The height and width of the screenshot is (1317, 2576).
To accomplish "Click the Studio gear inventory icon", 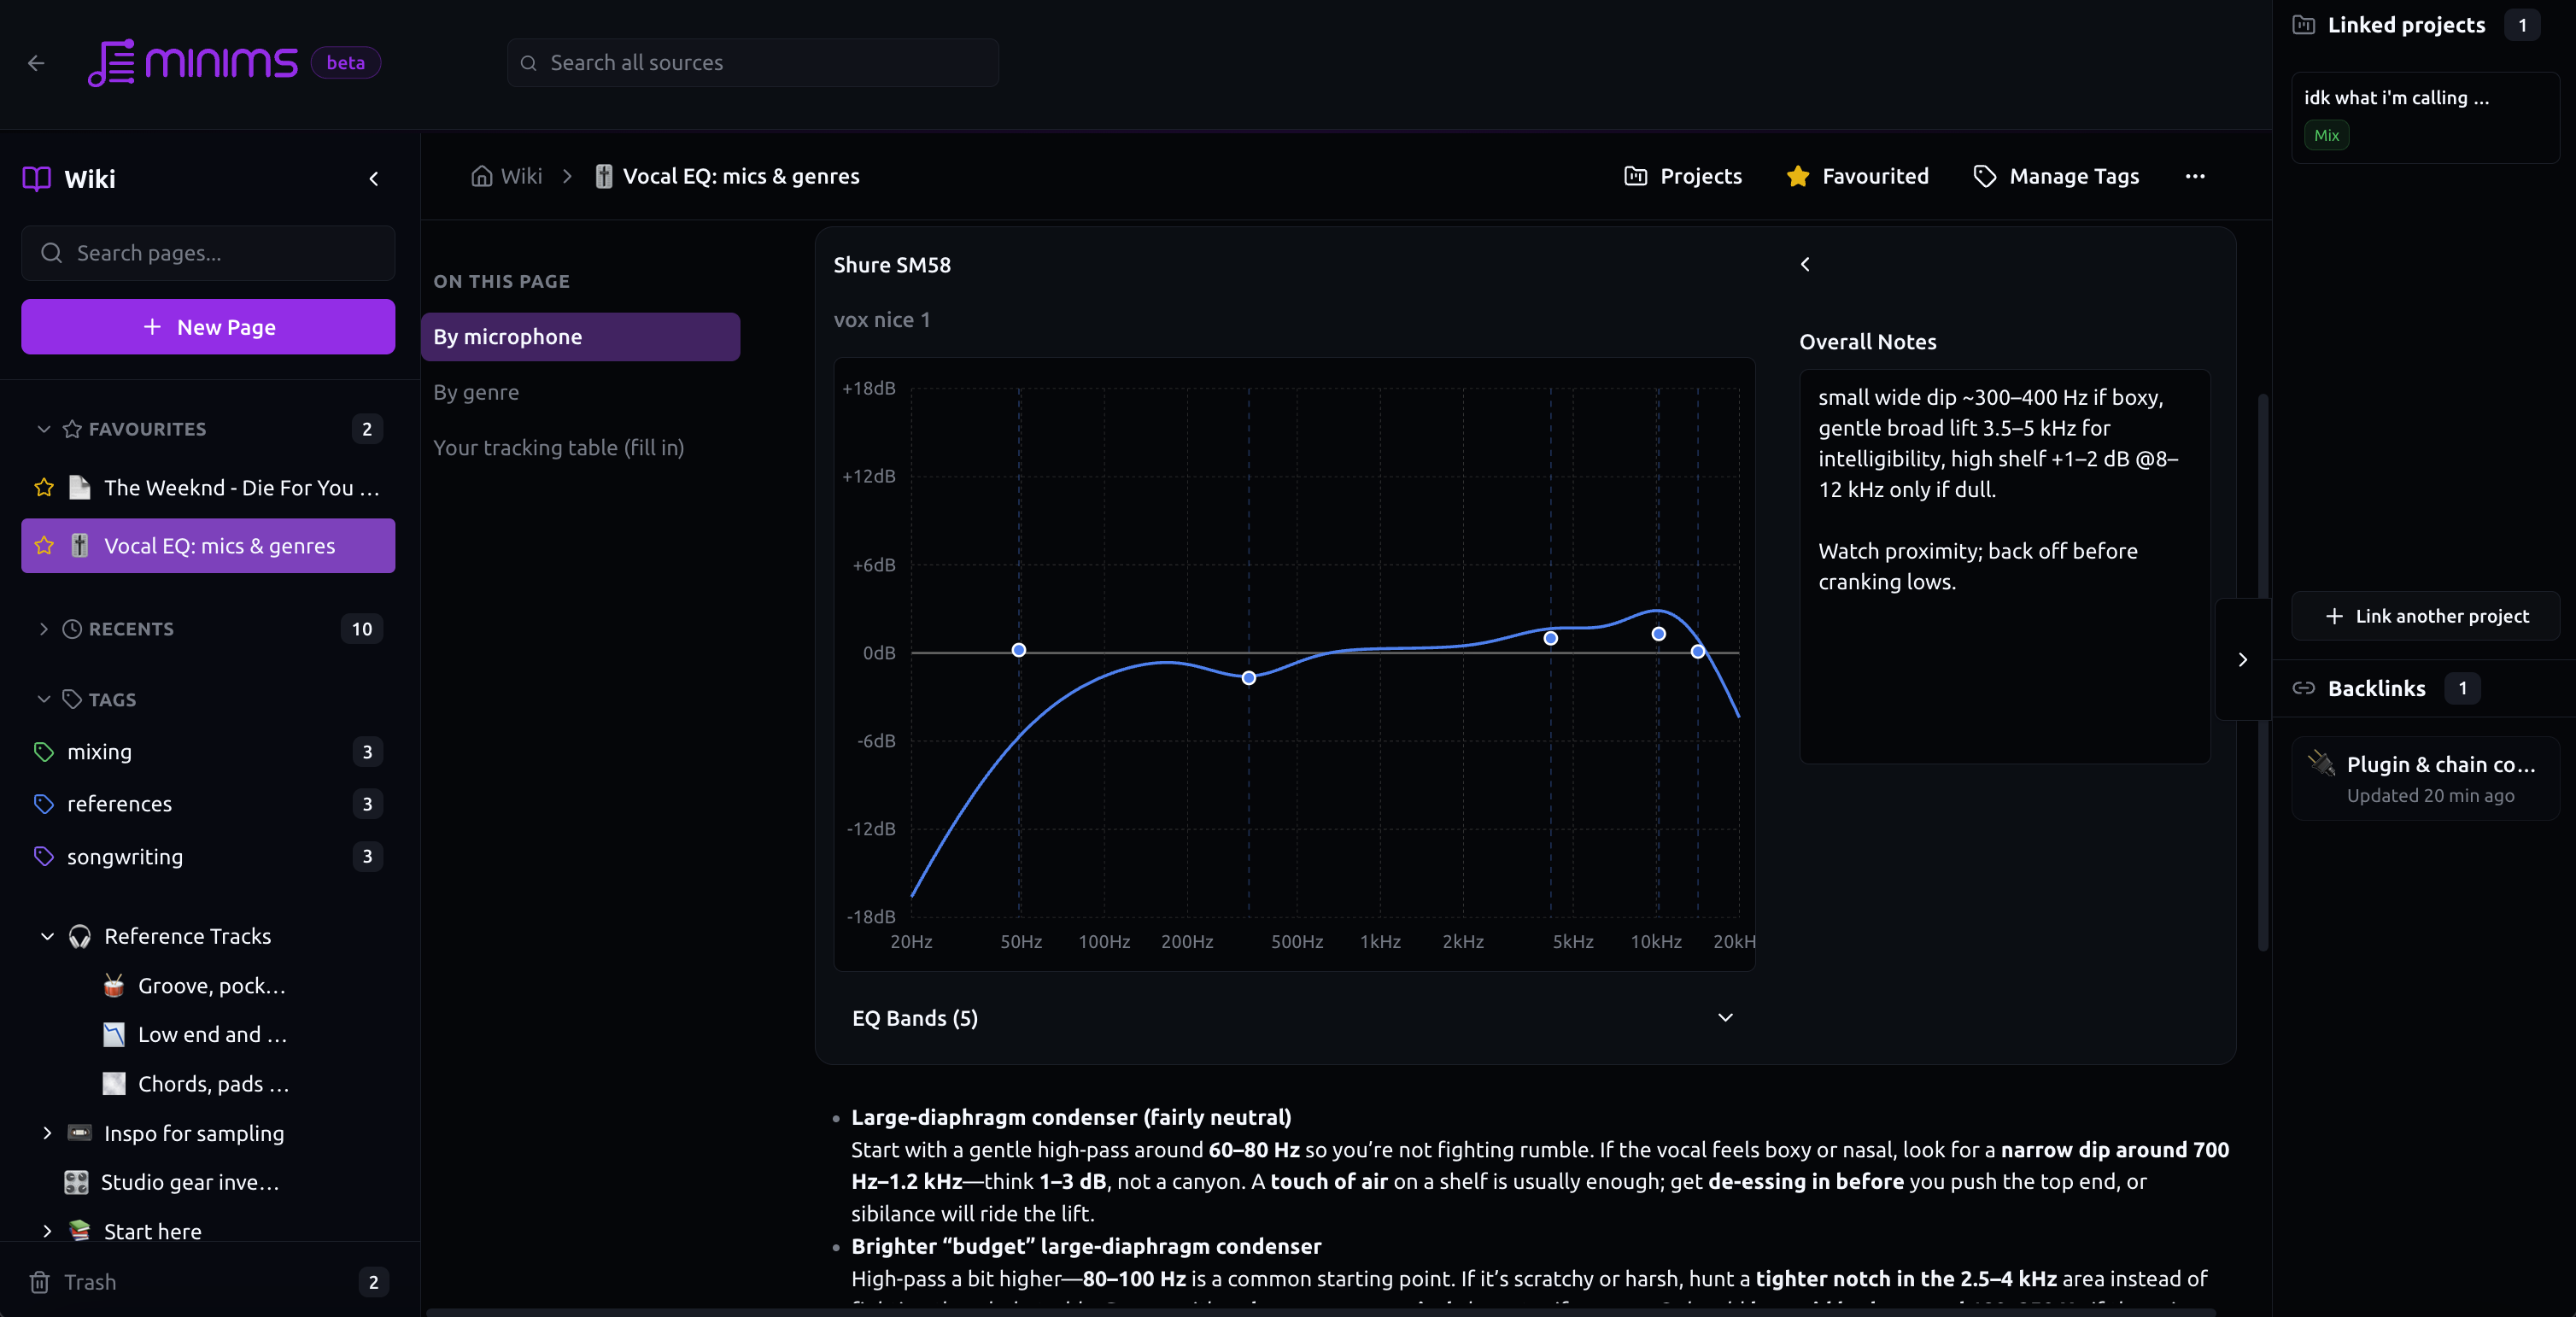I will pos(76,1182).
